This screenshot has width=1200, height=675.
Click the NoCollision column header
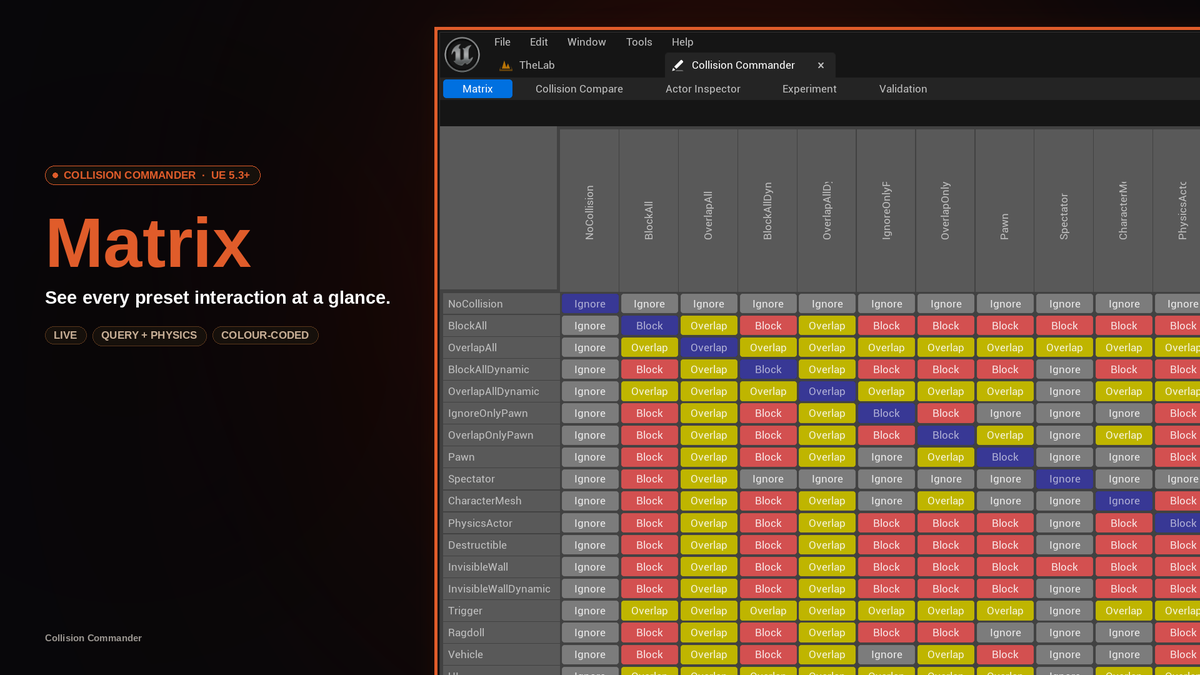pos(589,209)
